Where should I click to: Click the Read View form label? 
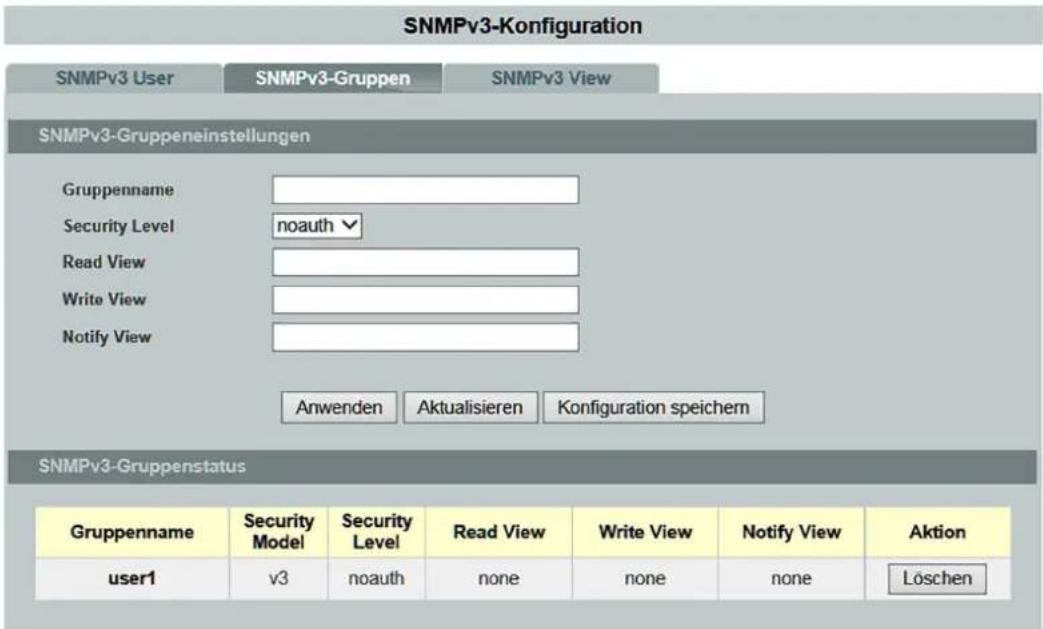[x=104, y=263]
